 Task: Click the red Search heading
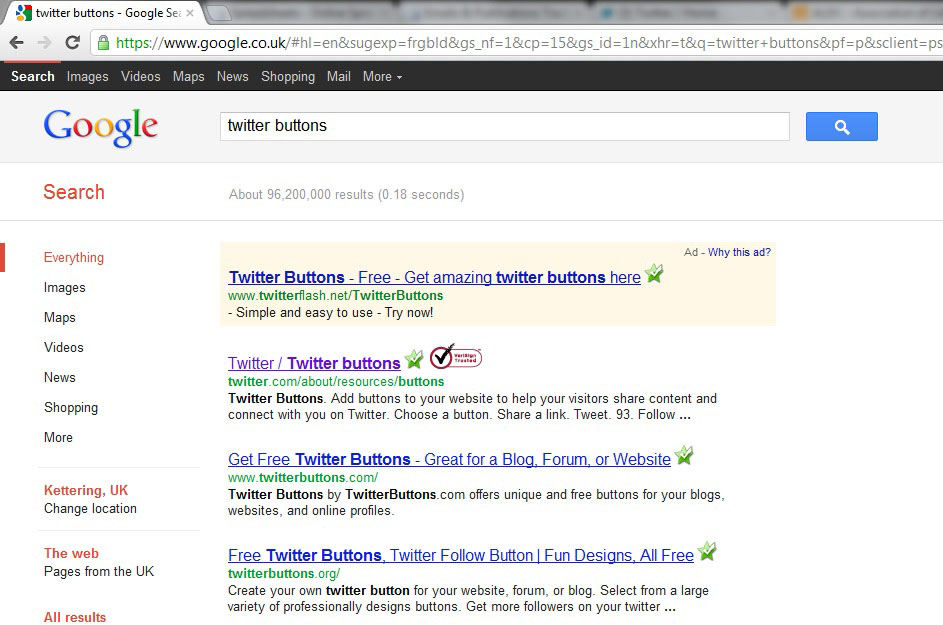(x=74, y=192)
